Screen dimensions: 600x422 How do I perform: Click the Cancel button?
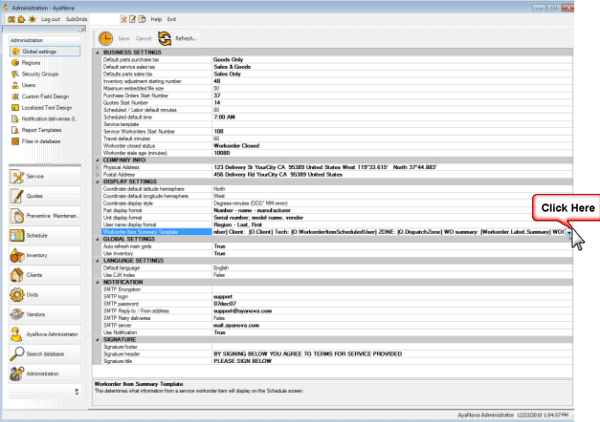pyautogui.click(x=143, y=38)
